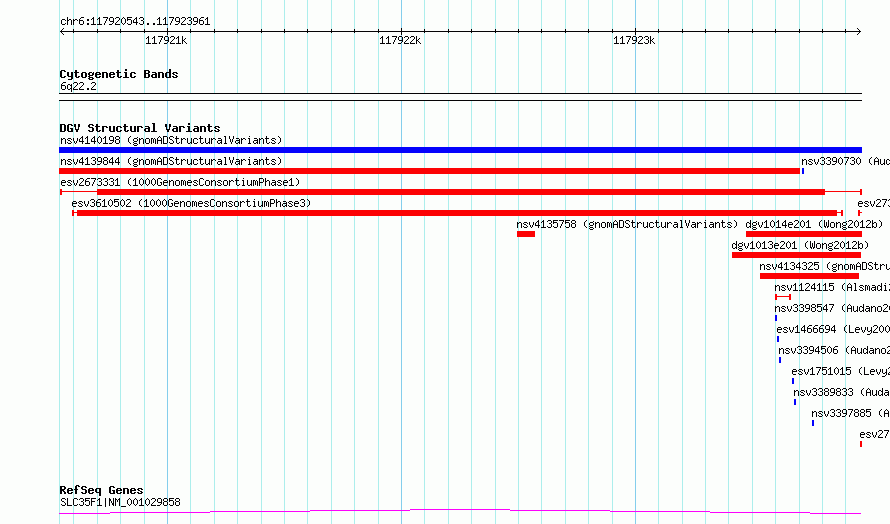Click the chr6:117920543..117923961 region label

(135, 22)
